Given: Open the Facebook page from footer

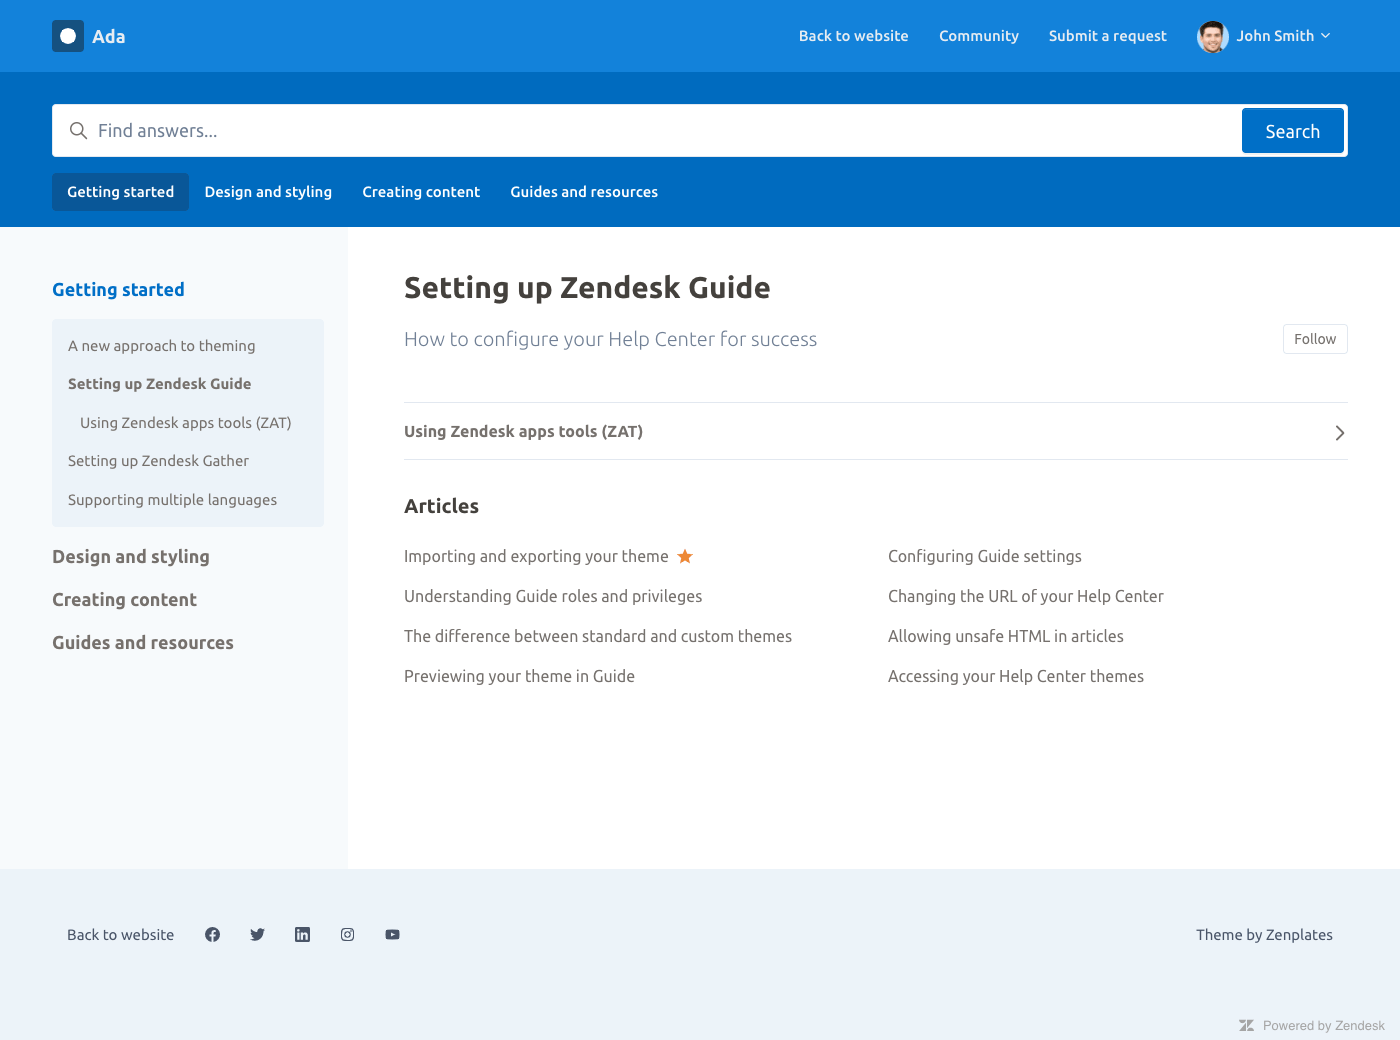Looking at the screenshot, I should click(212, 934).
